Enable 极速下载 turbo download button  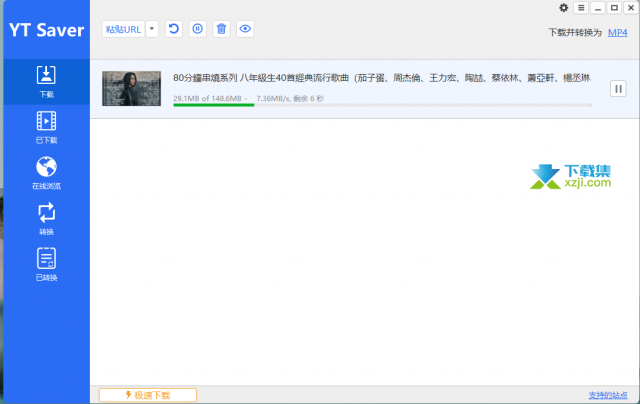click(x=148, y=395)
